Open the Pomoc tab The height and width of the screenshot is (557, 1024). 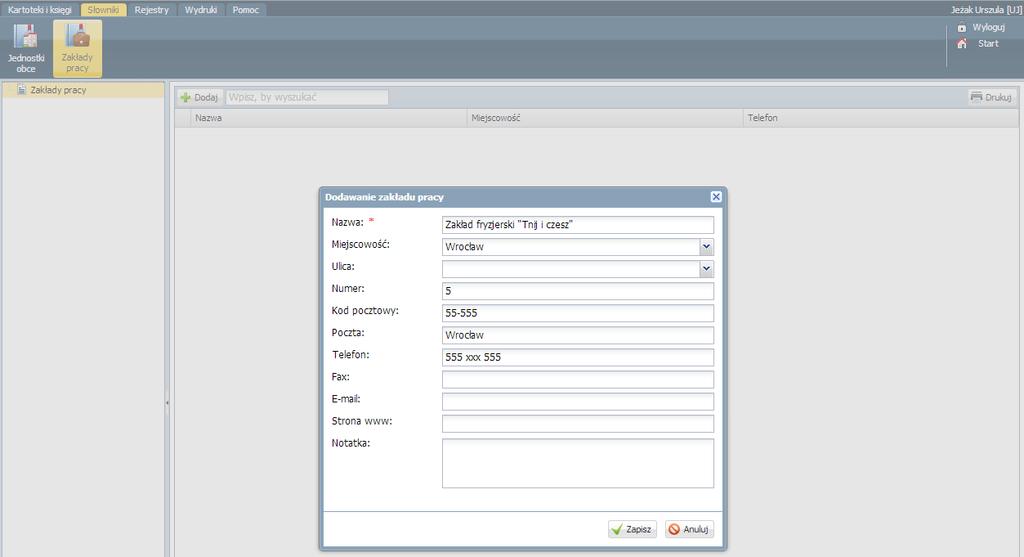[246, 10]
